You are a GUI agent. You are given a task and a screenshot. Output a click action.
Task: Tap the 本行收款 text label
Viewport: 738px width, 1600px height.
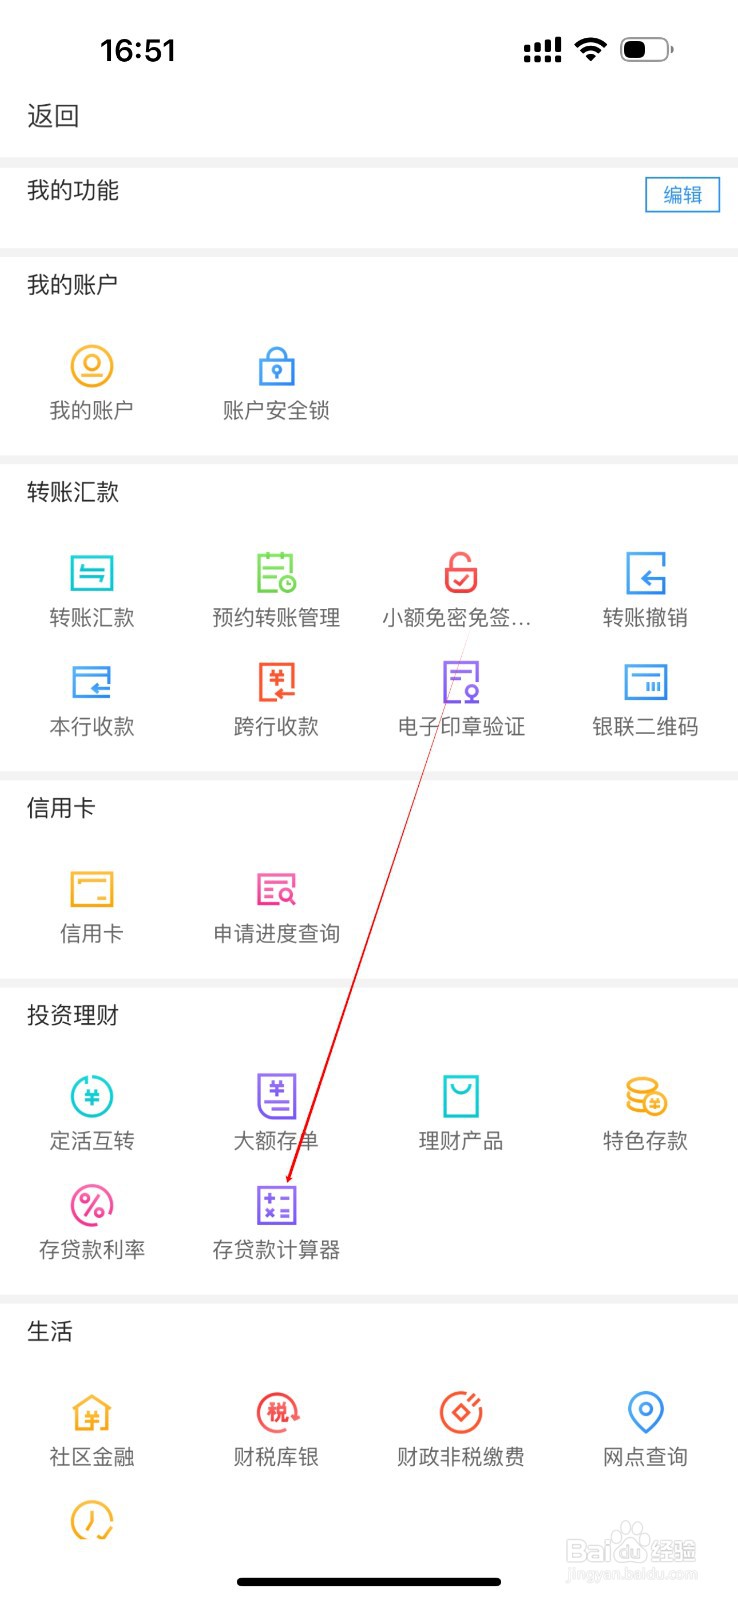92,726
